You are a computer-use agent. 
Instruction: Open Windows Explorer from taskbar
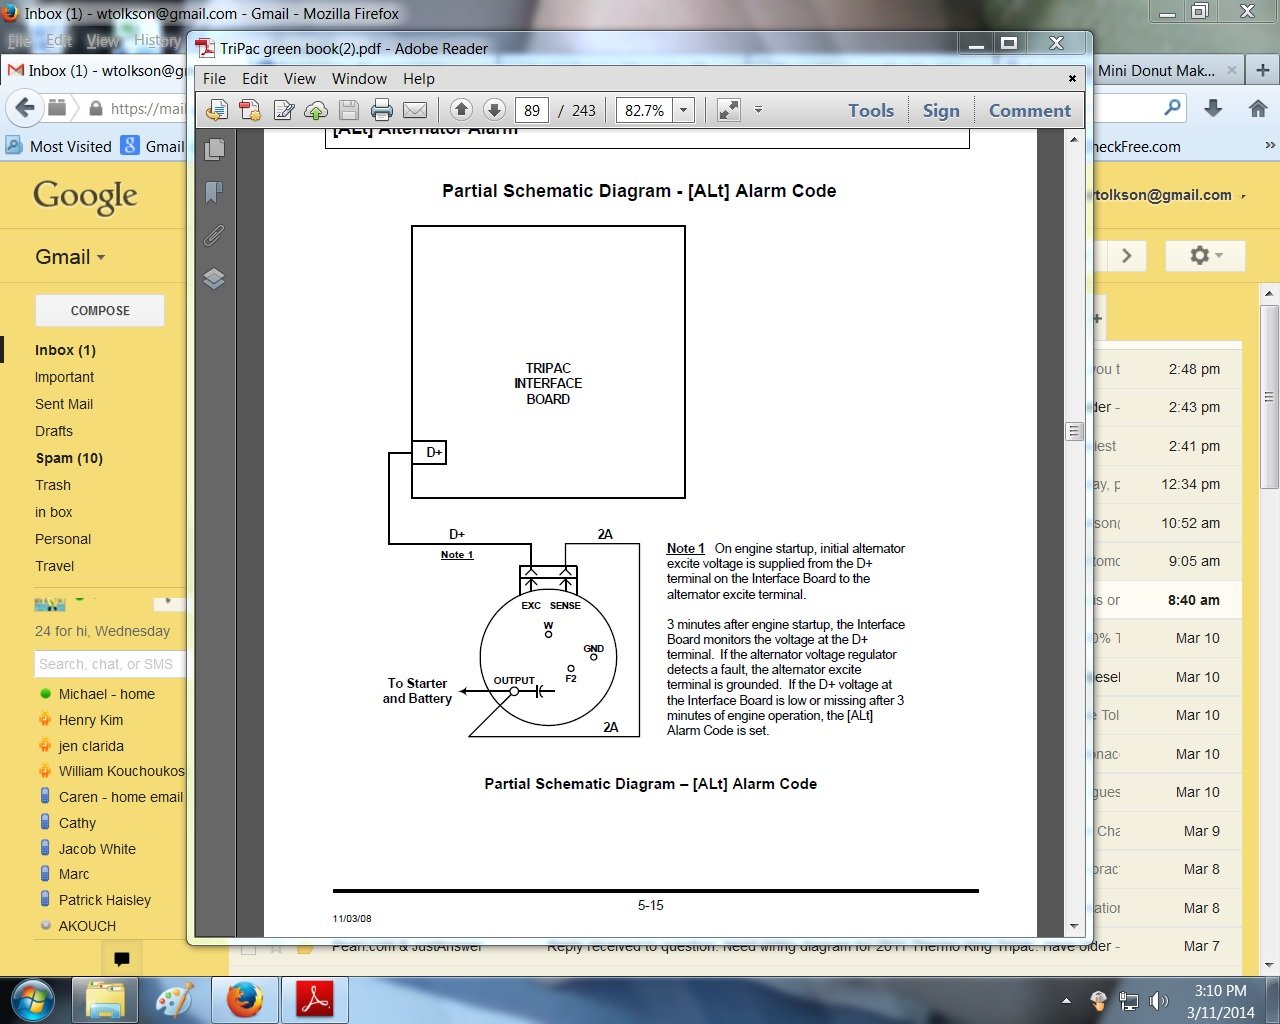(105, 1000)
